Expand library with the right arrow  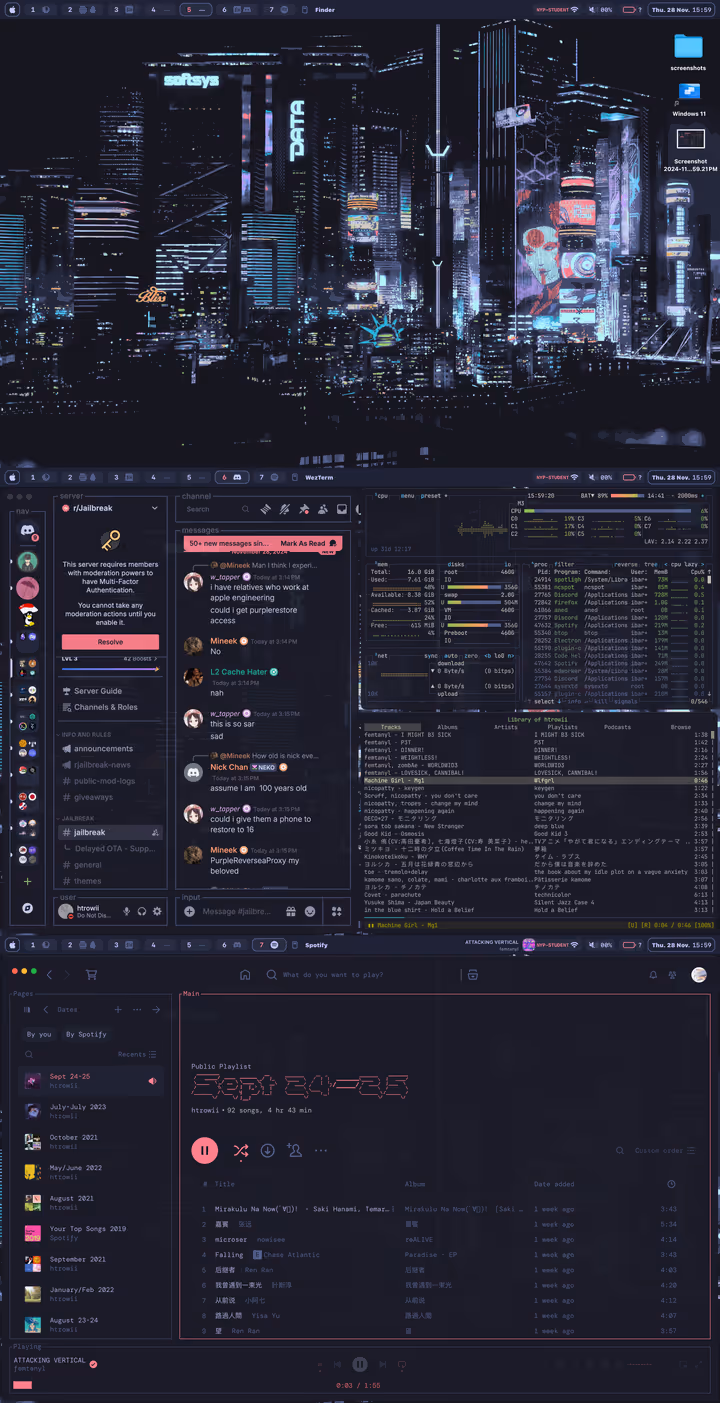[x=156, y=1010]
